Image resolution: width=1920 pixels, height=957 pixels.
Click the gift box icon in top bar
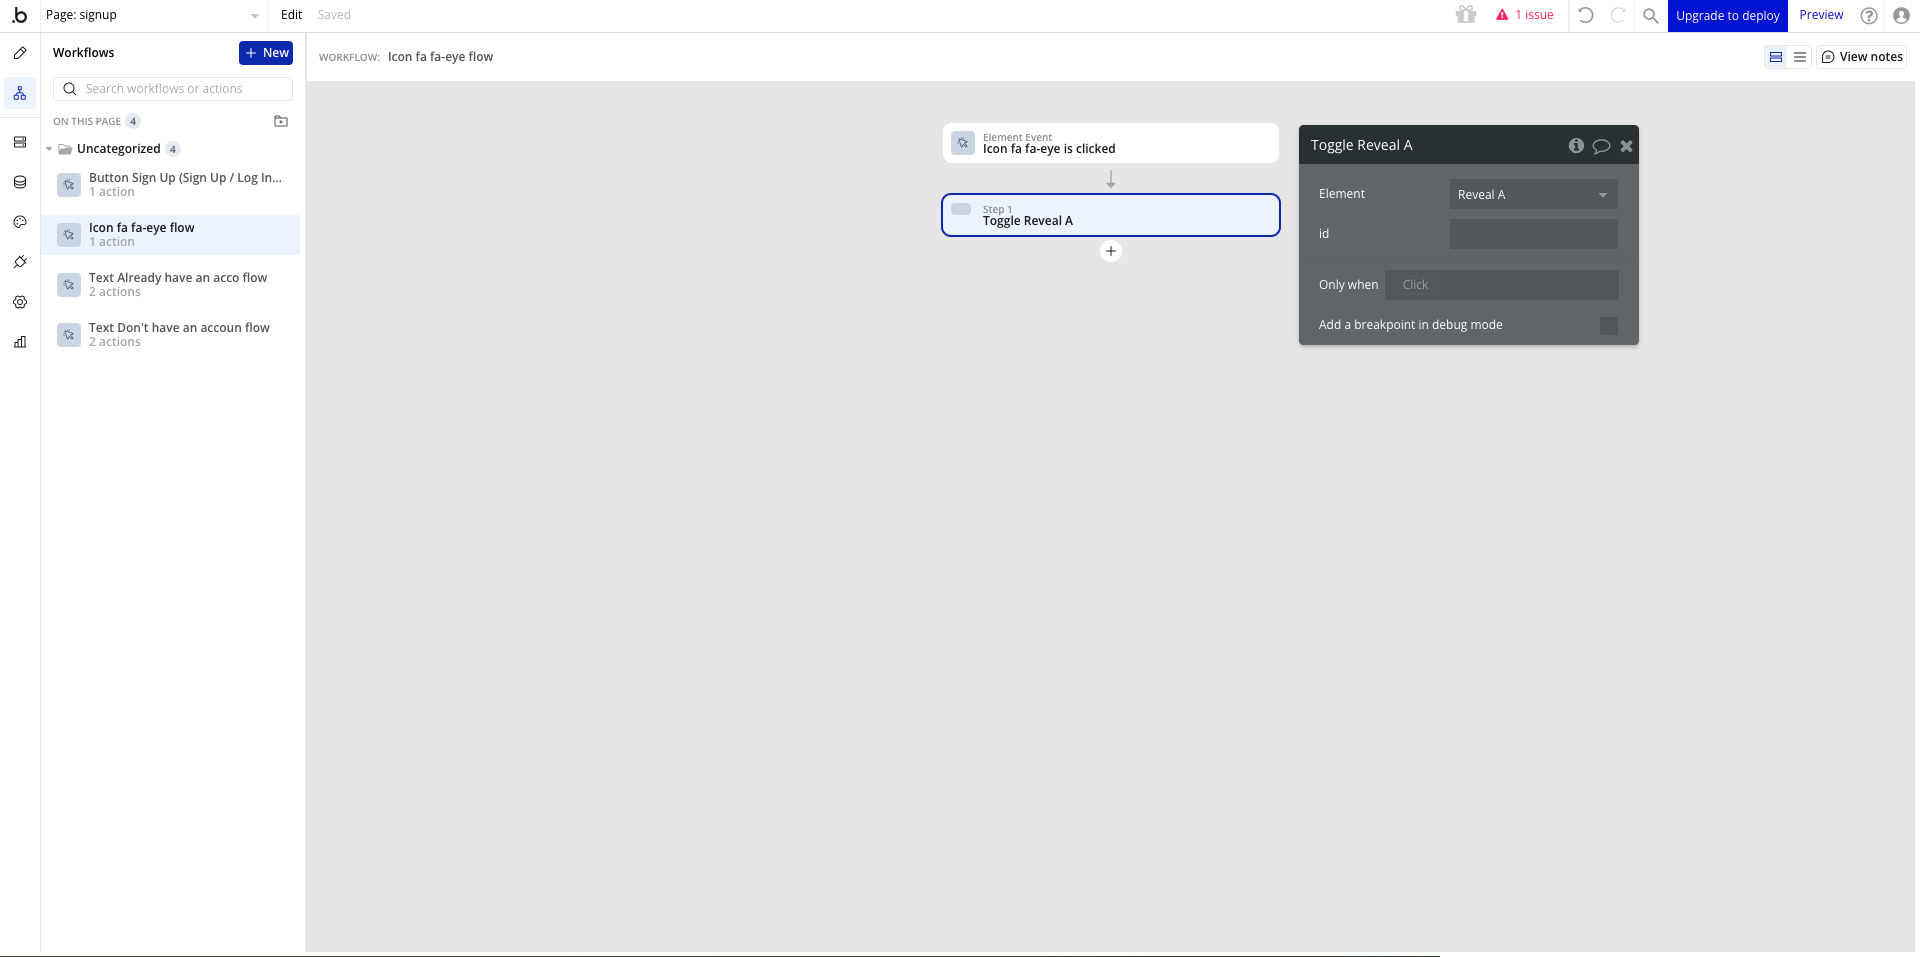[1466, 15]
